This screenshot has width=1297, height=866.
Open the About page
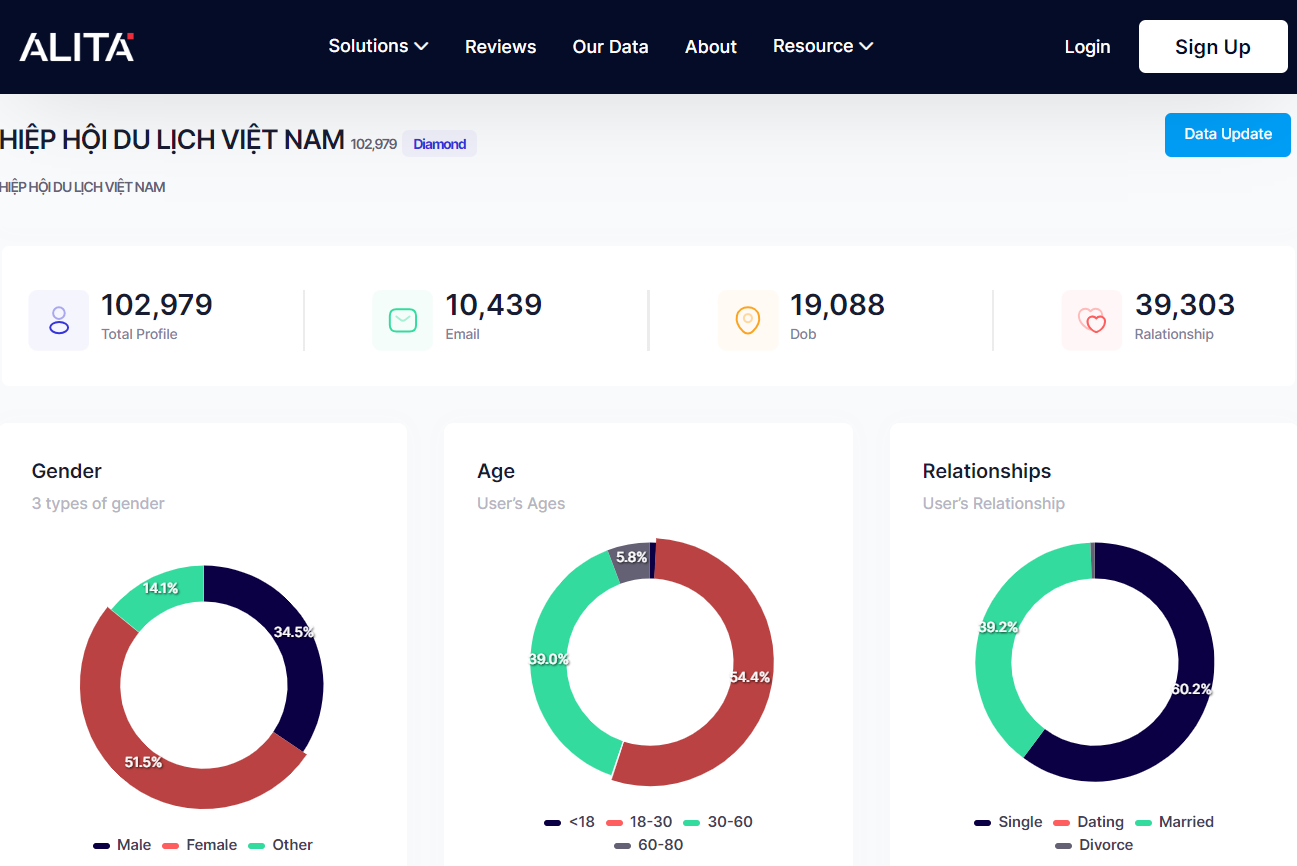(x=711, y=47)
